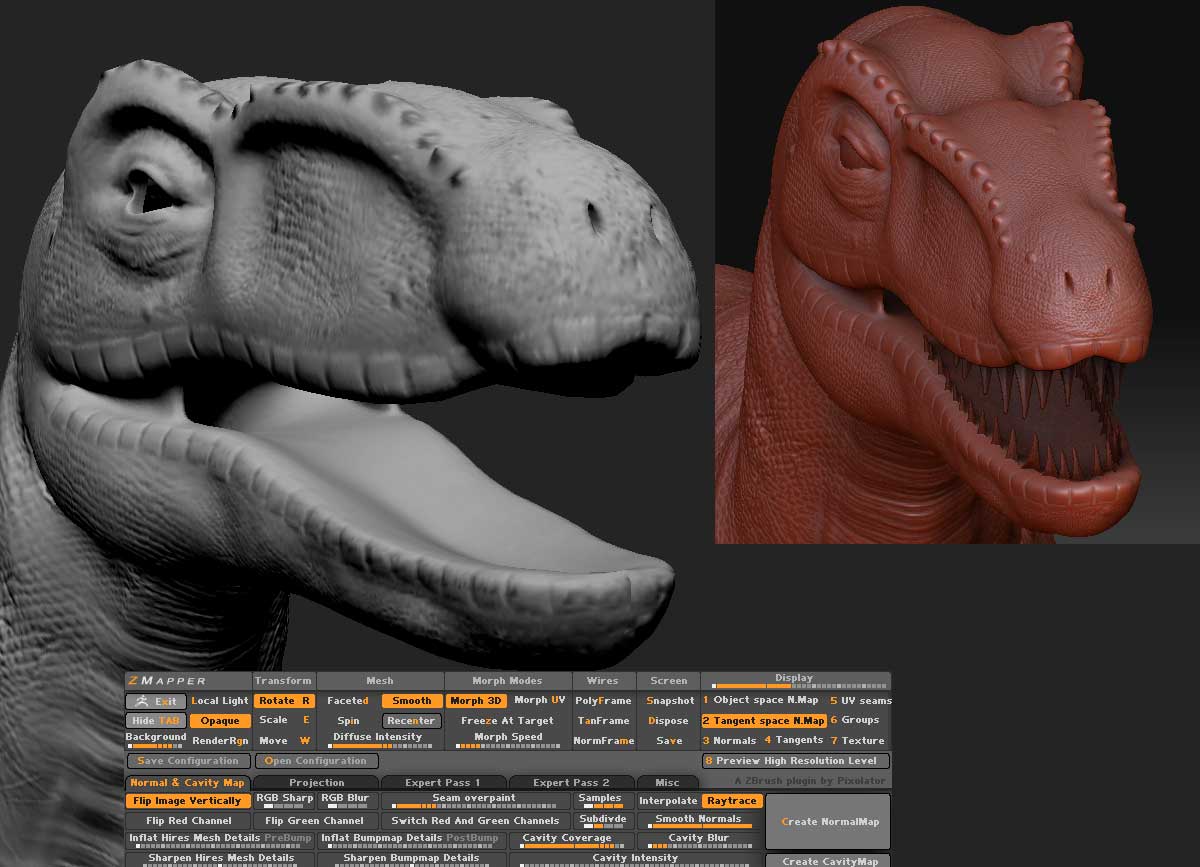Viewport: 1200px width, 867px height.
Task: Switch to Expert Pass 2 tab
Action: pyautogui.click(x=572, y=782)
